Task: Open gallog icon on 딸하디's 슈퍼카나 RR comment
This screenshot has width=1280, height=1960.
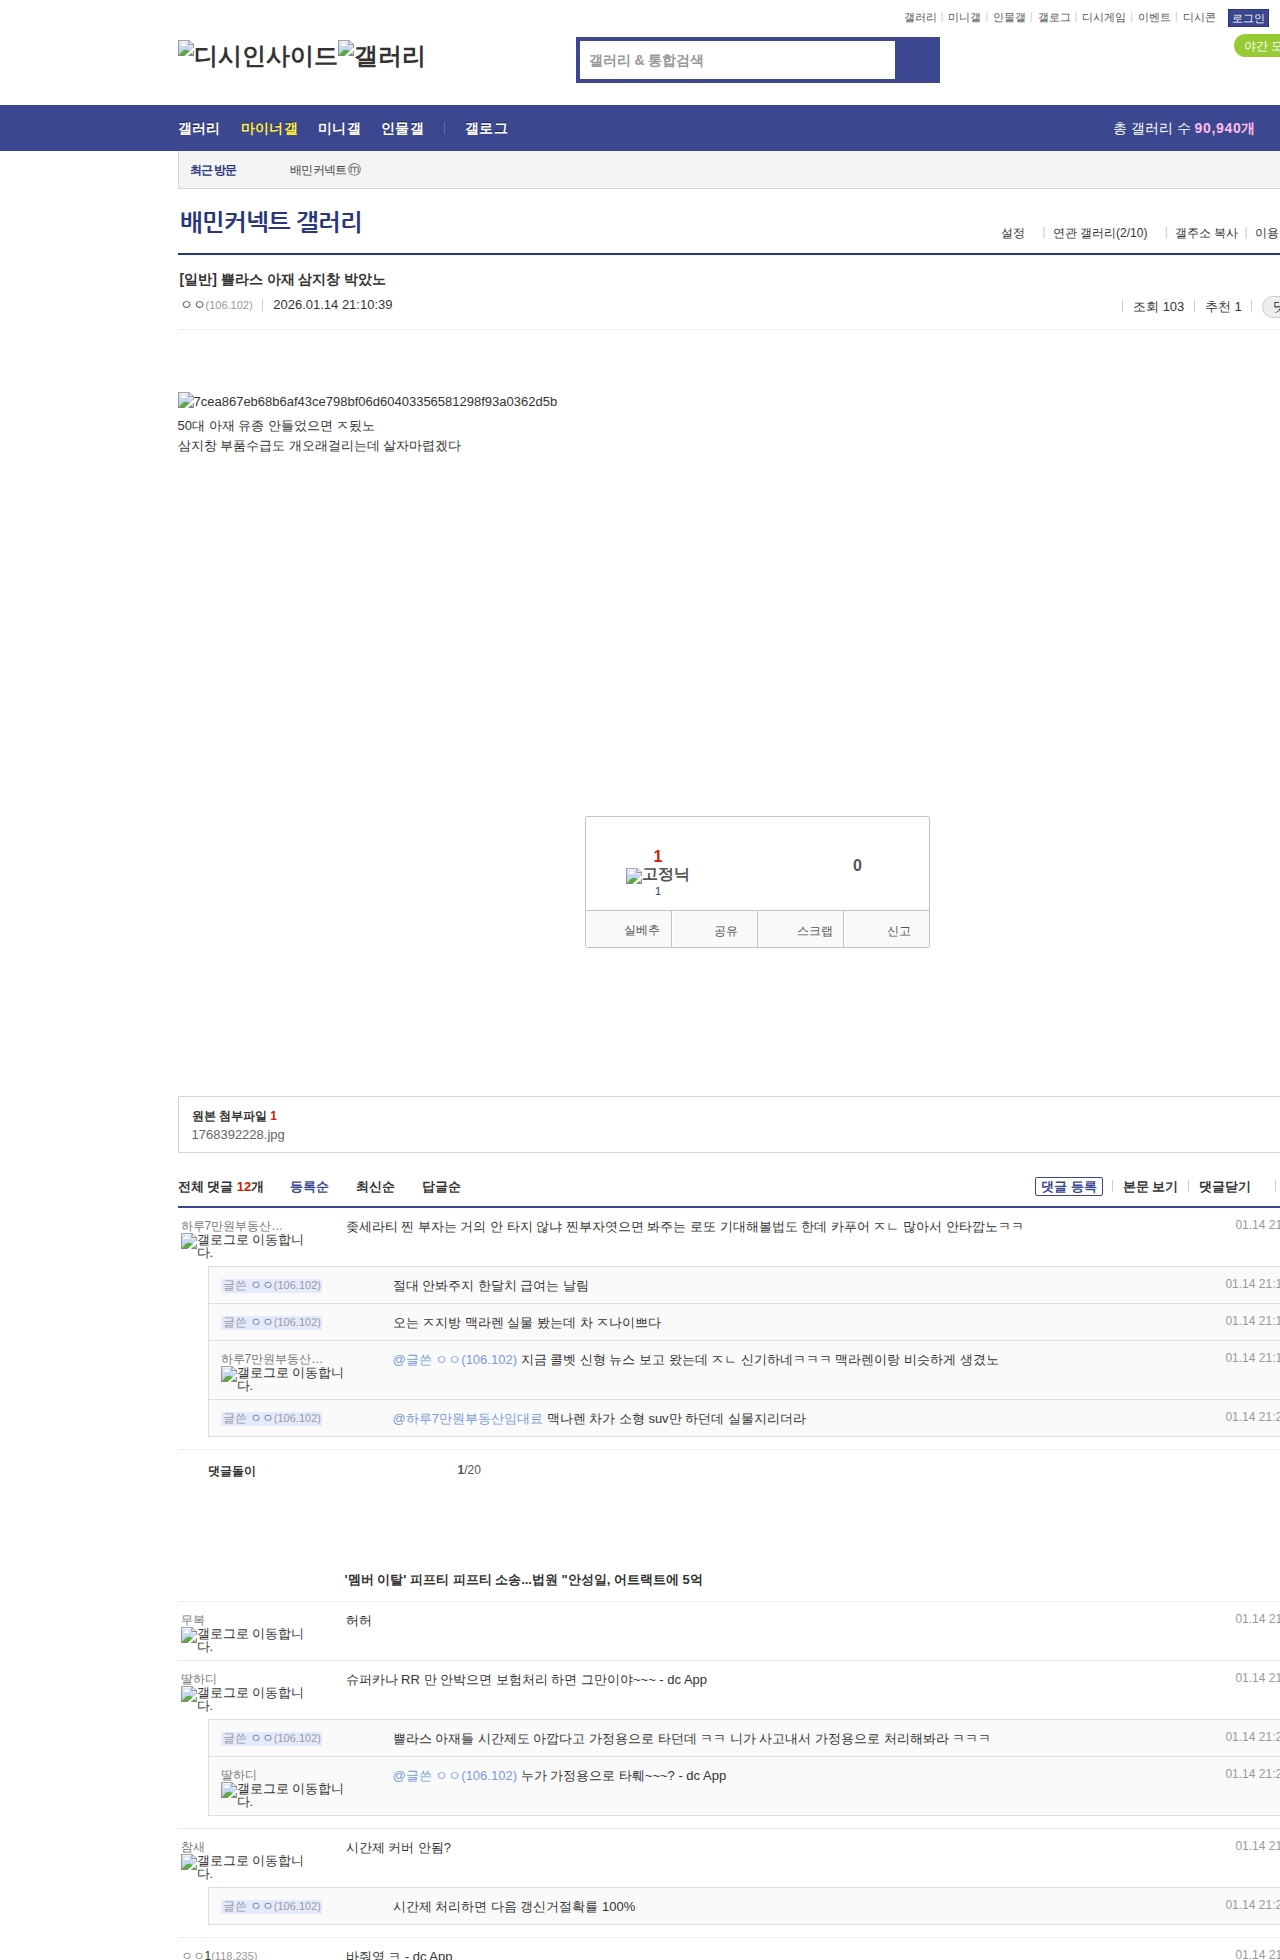Action: (x=242, y=1698)
